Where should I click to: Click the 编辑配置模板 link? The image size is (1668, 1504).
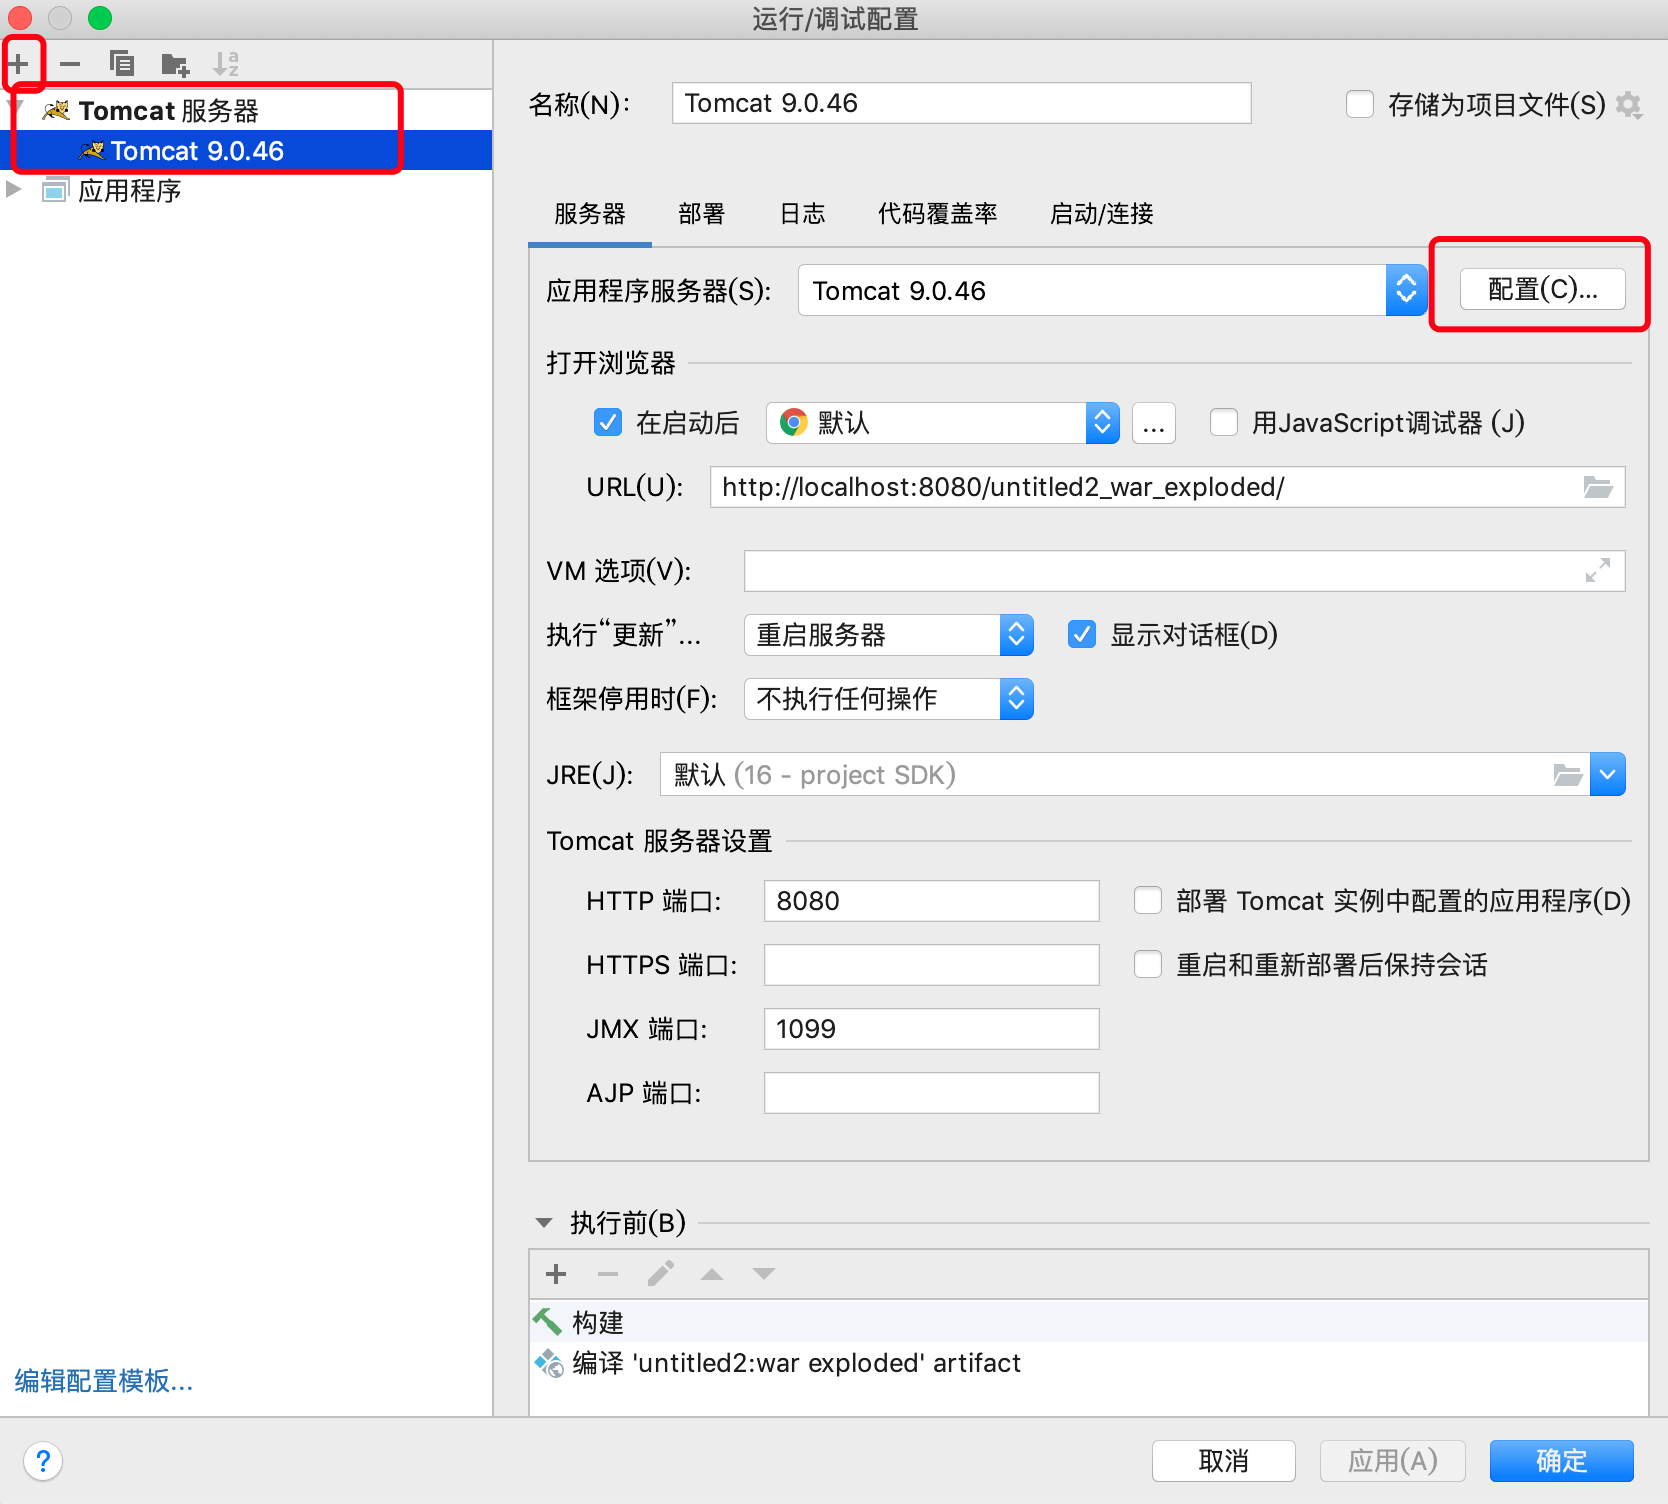tap(102, 1381)
